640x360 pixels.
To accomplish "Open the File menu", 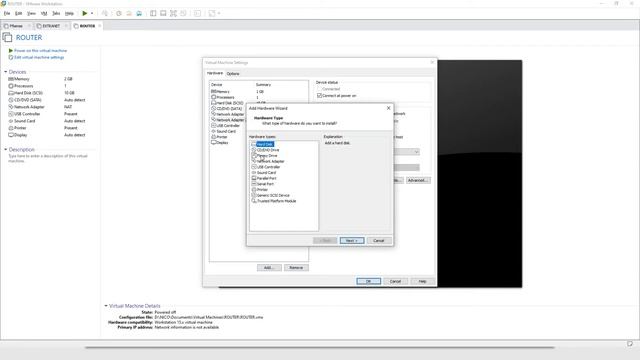I will (7, 13).
